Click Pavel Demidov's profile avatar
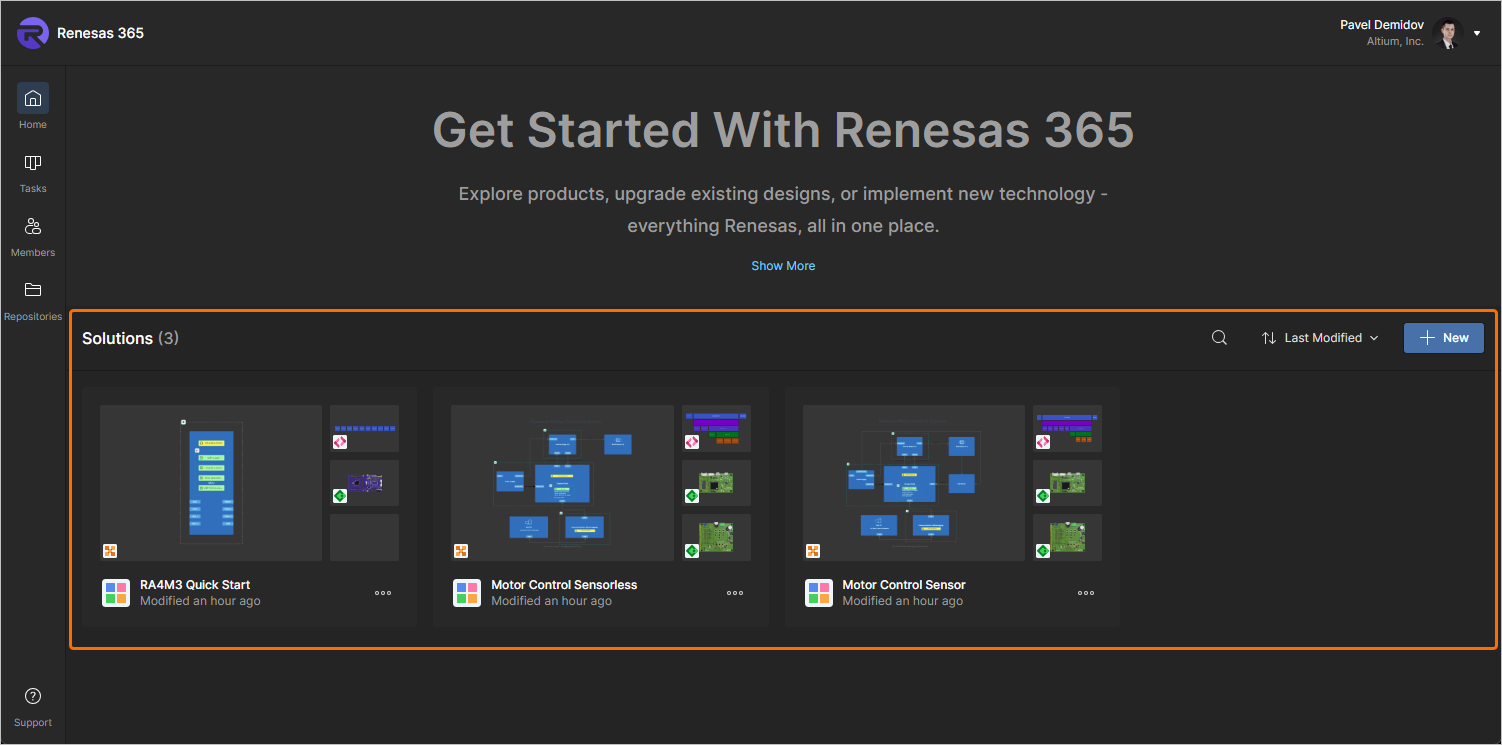The image size is (1502, 745). [1446, 33]
